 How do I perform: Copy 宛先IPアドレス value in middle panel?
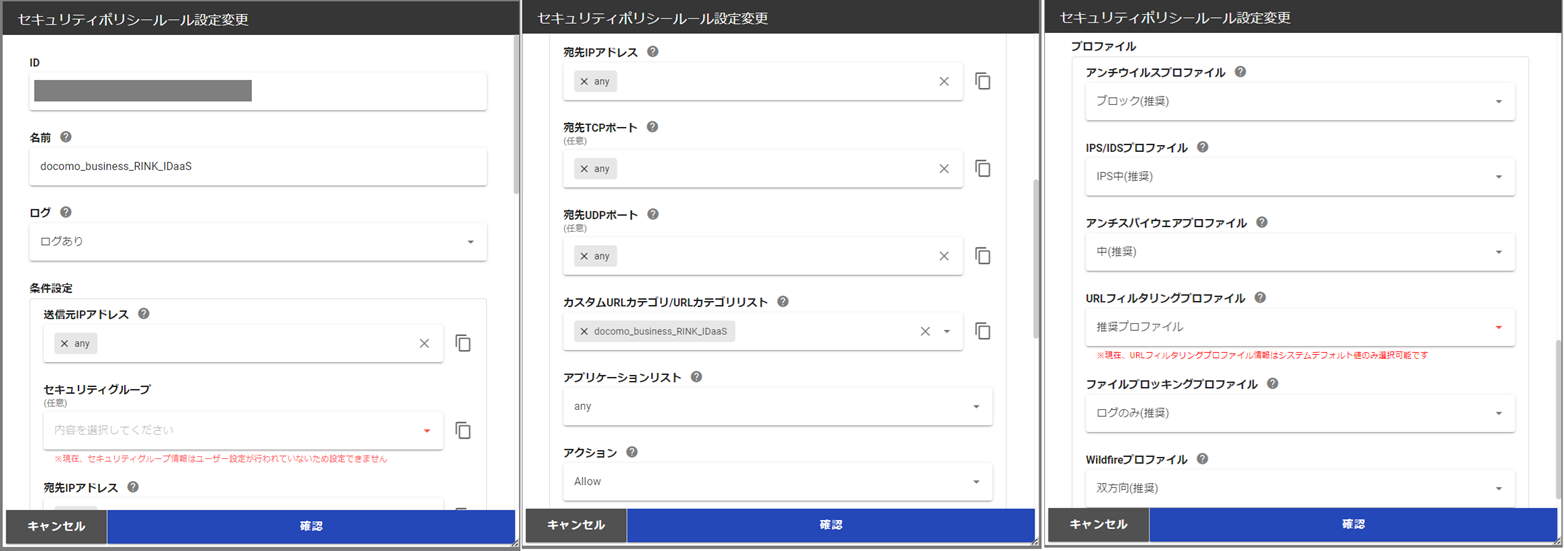[983, 81]
